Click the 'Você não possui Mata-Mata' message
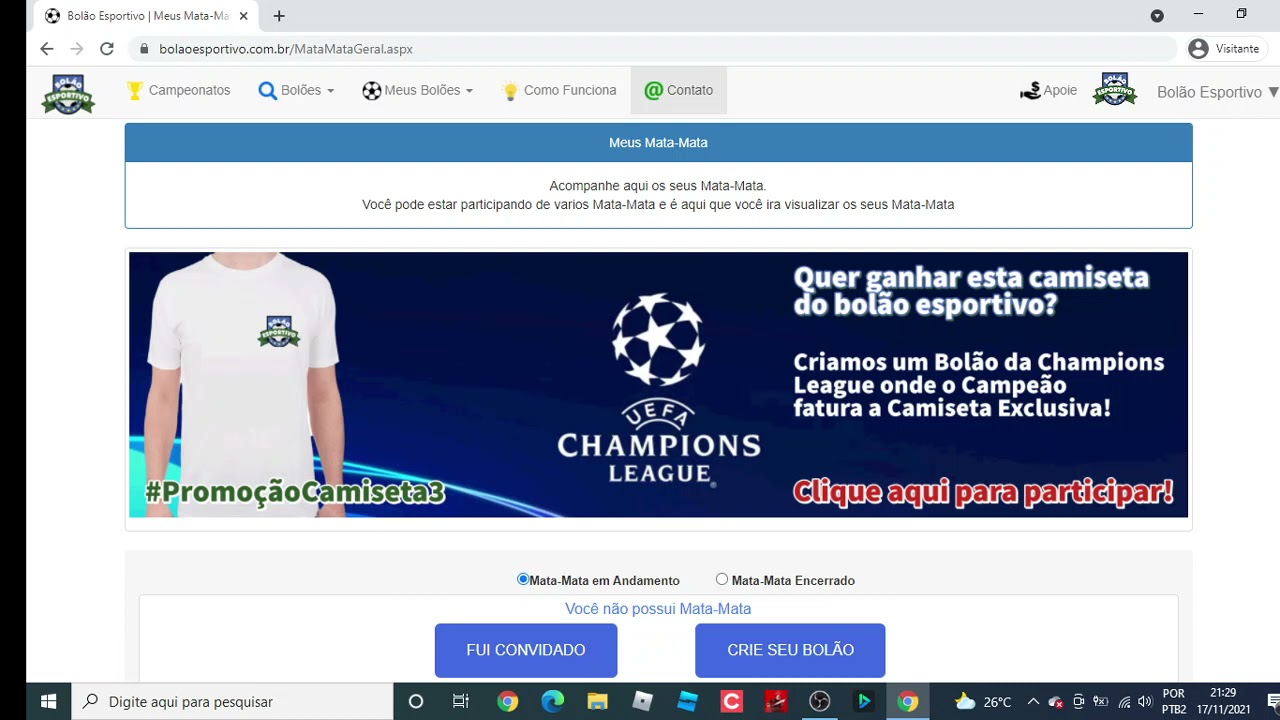Screen dimensions: 1280x720 point(658,609)
